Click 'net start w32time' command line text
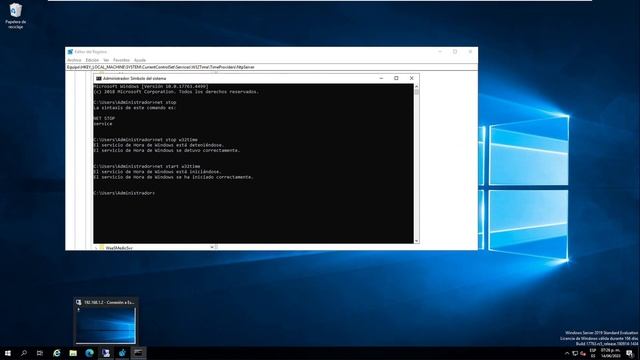Screen dimensions: 640x360 tap(178, 167)
